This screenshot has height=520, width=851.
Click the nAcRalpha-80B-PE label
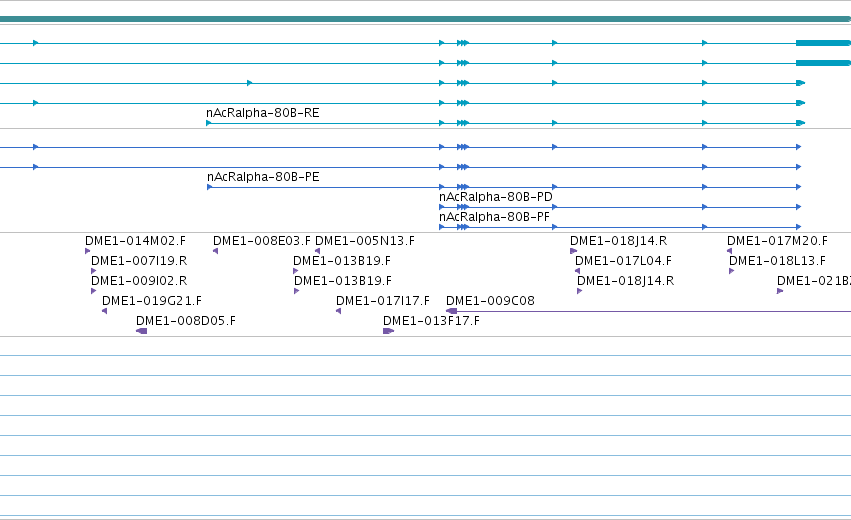point(263,177)
